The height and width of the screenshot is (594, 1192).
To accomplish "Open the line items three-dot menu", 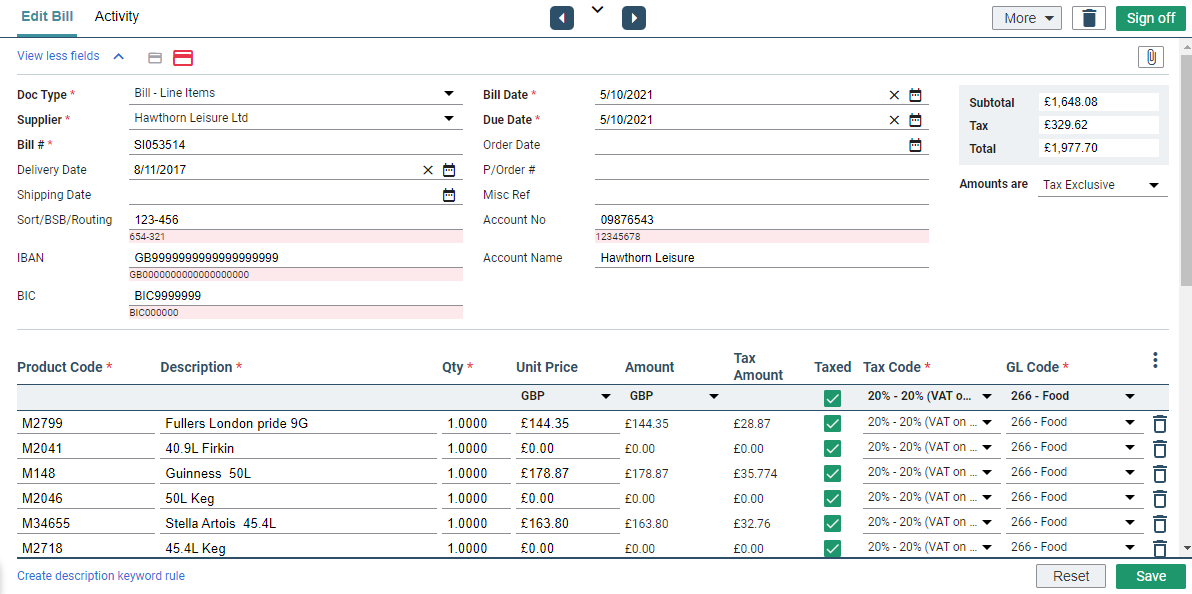I will tap(1155, 361).
